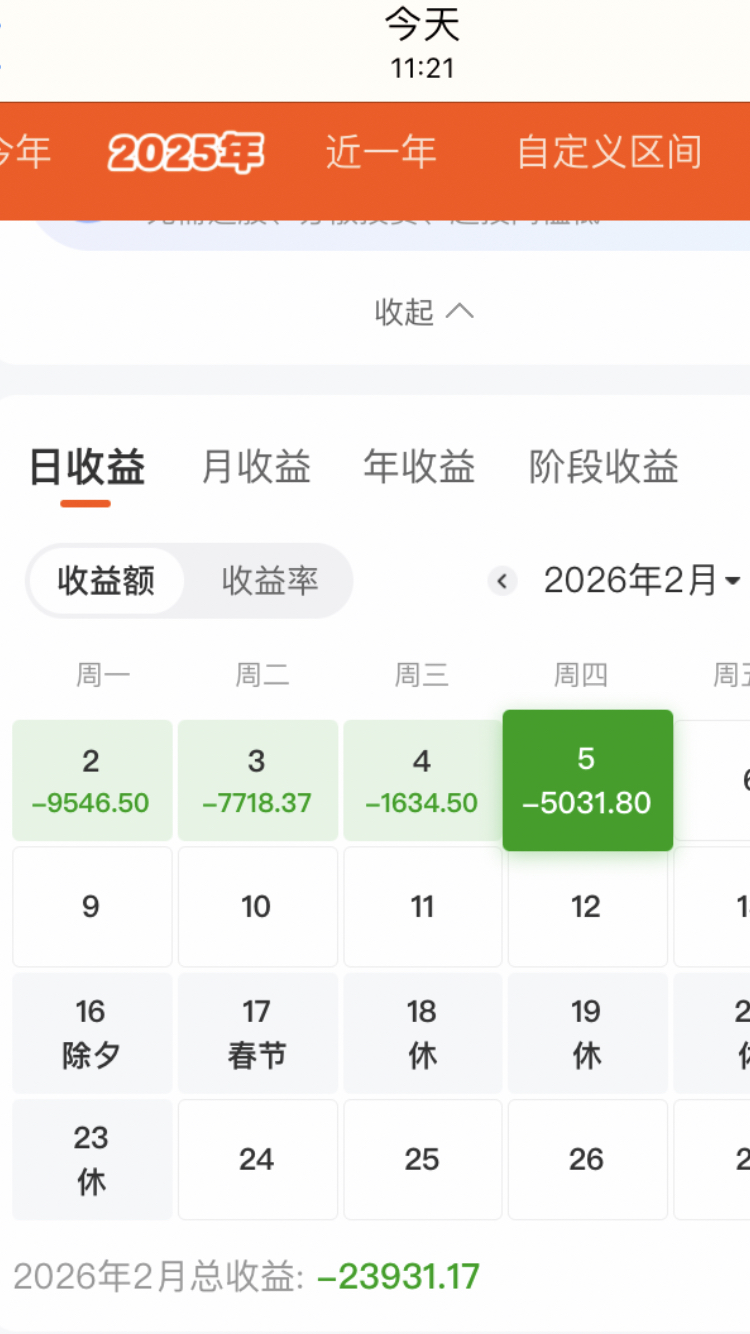Switch to 阶段收益 tab
The width and height of the screenshot is (750, 1334).
click(x=604, y=467)
